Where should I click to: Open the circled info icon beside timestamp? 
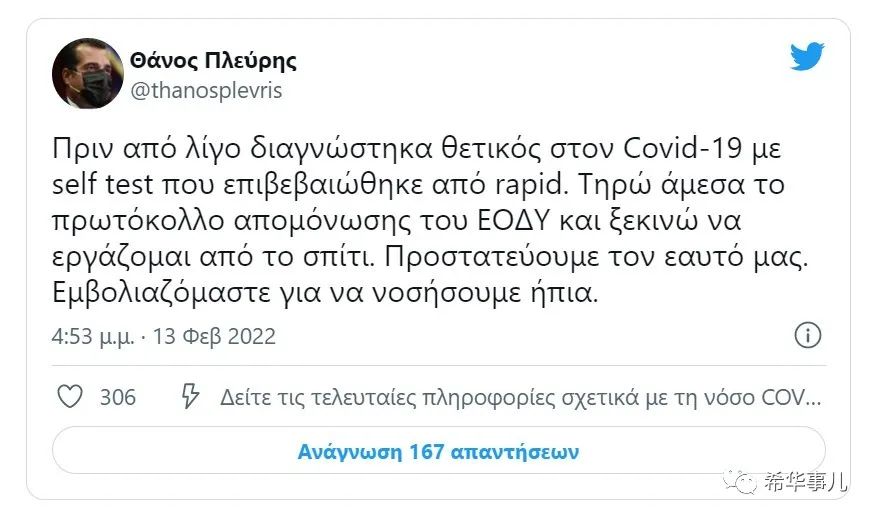[x=807, y=335]
